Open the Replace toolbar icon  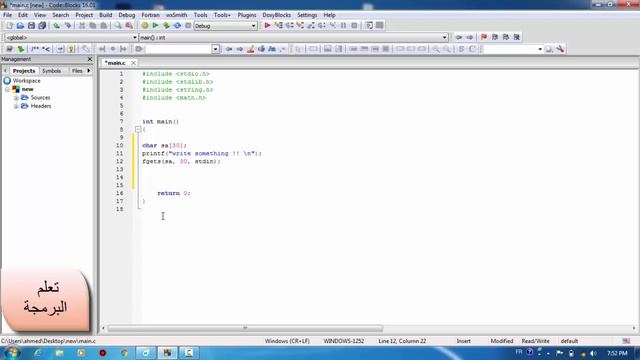click(129, 26)
